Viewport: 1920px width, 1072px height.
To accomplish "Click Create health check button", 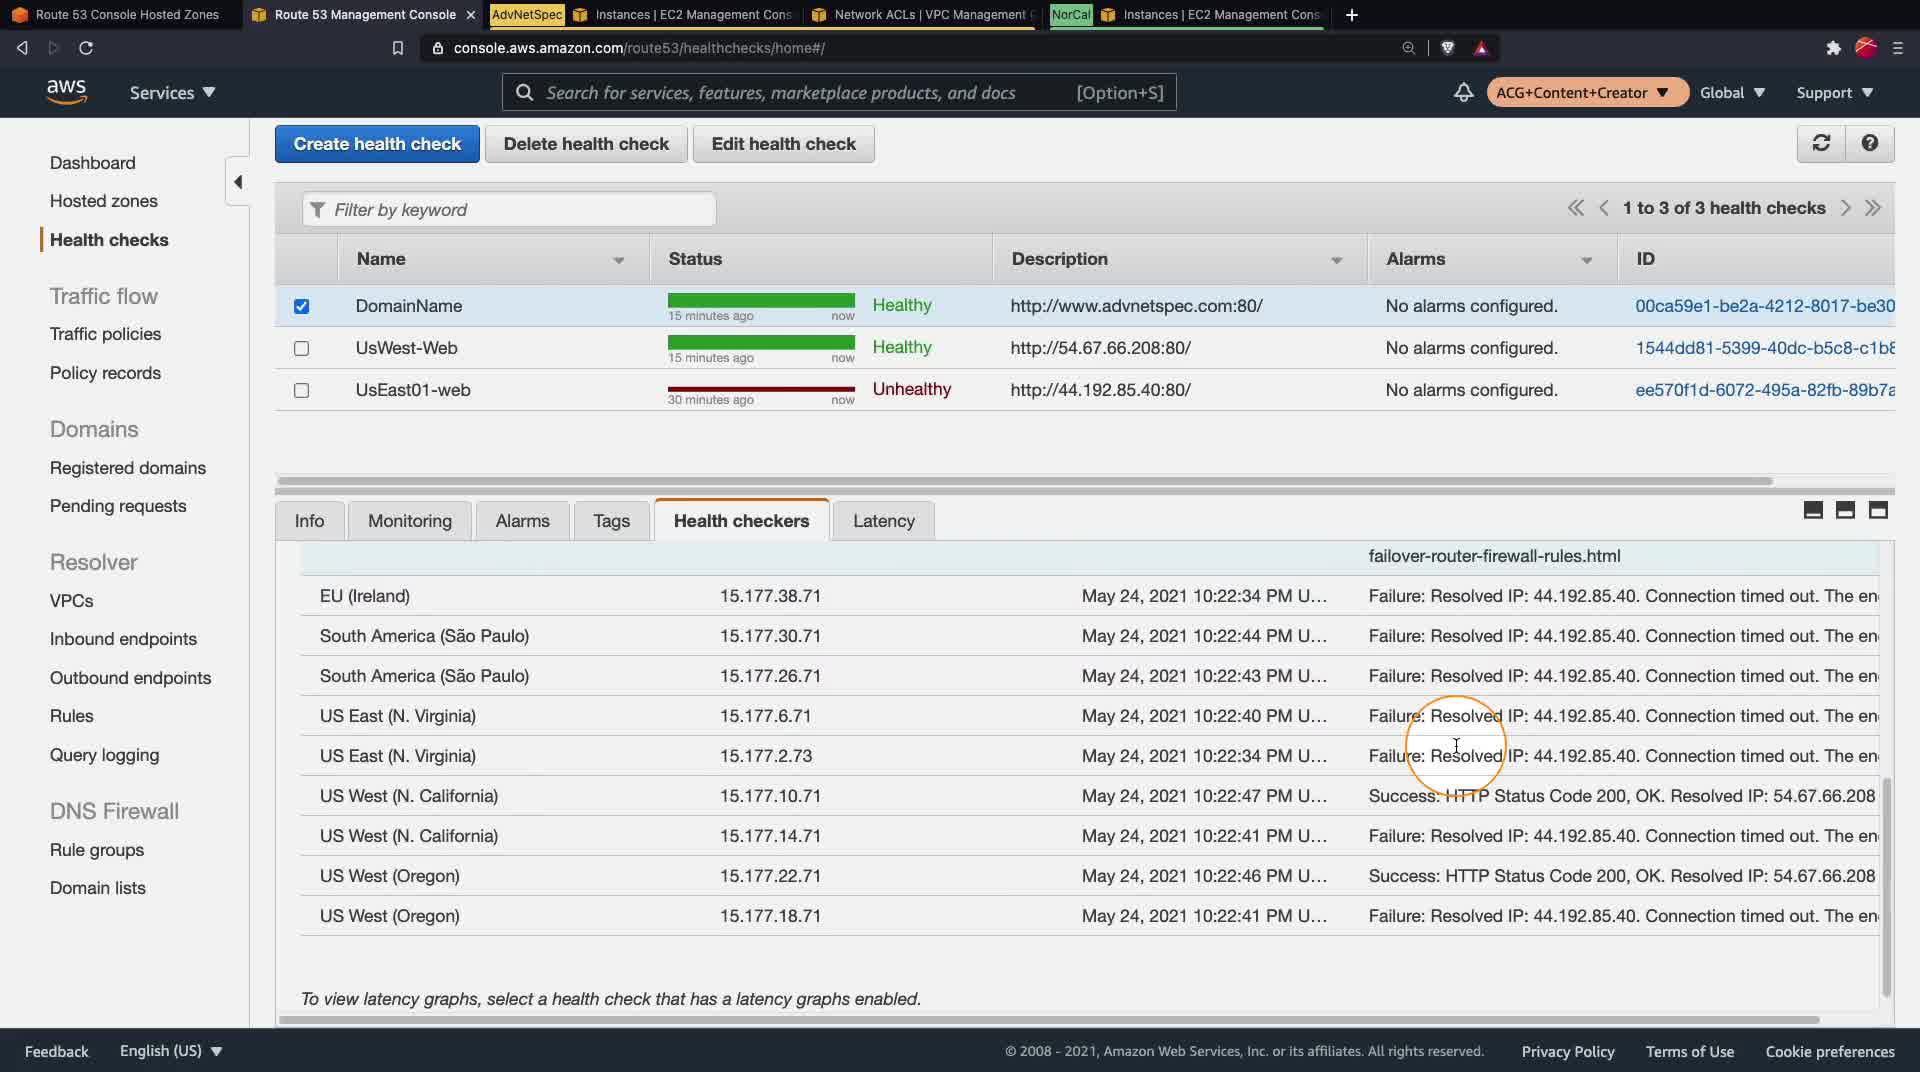I will coord(377,144).
